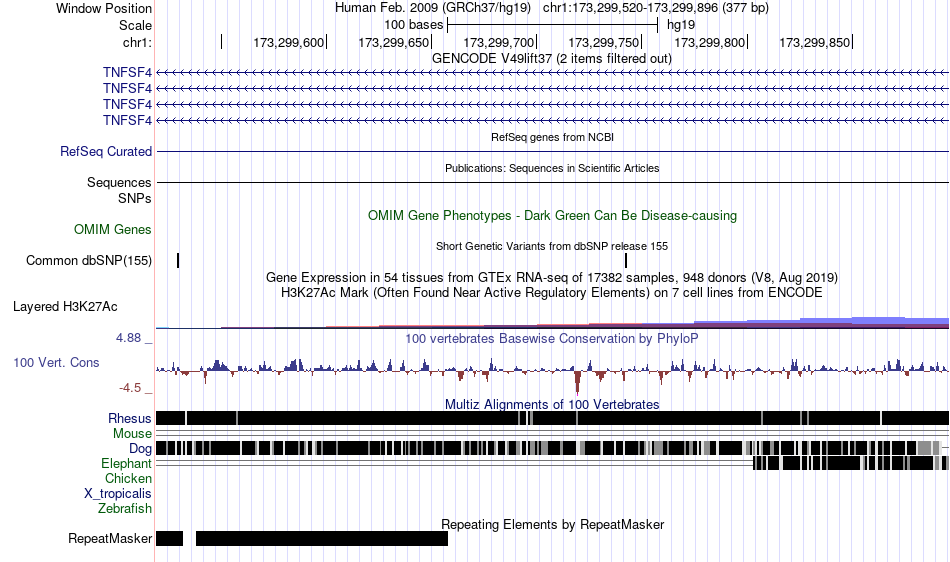
Task: Click the Zebrafish species label
Action: coord(125,509)
